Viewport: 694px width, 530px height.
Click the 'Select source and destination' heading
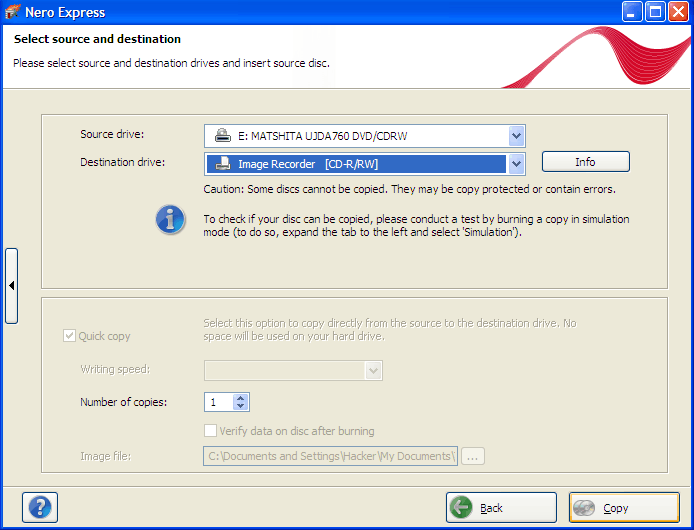tap(97, 39)
